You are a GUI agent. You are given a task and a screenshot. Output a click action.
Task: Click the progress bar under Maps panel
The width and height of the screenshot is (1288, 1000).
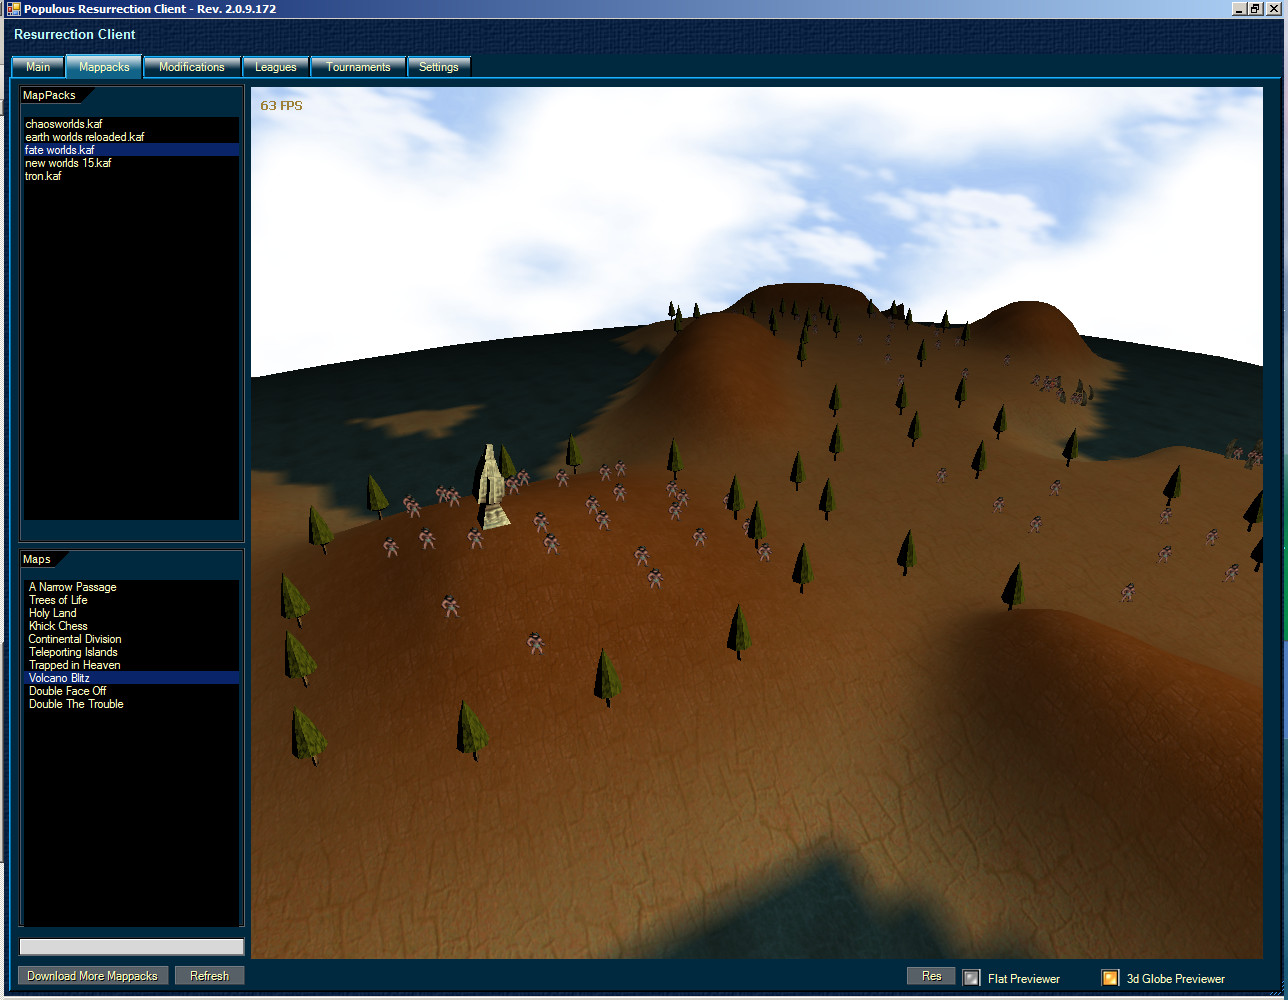pos(132,946)
